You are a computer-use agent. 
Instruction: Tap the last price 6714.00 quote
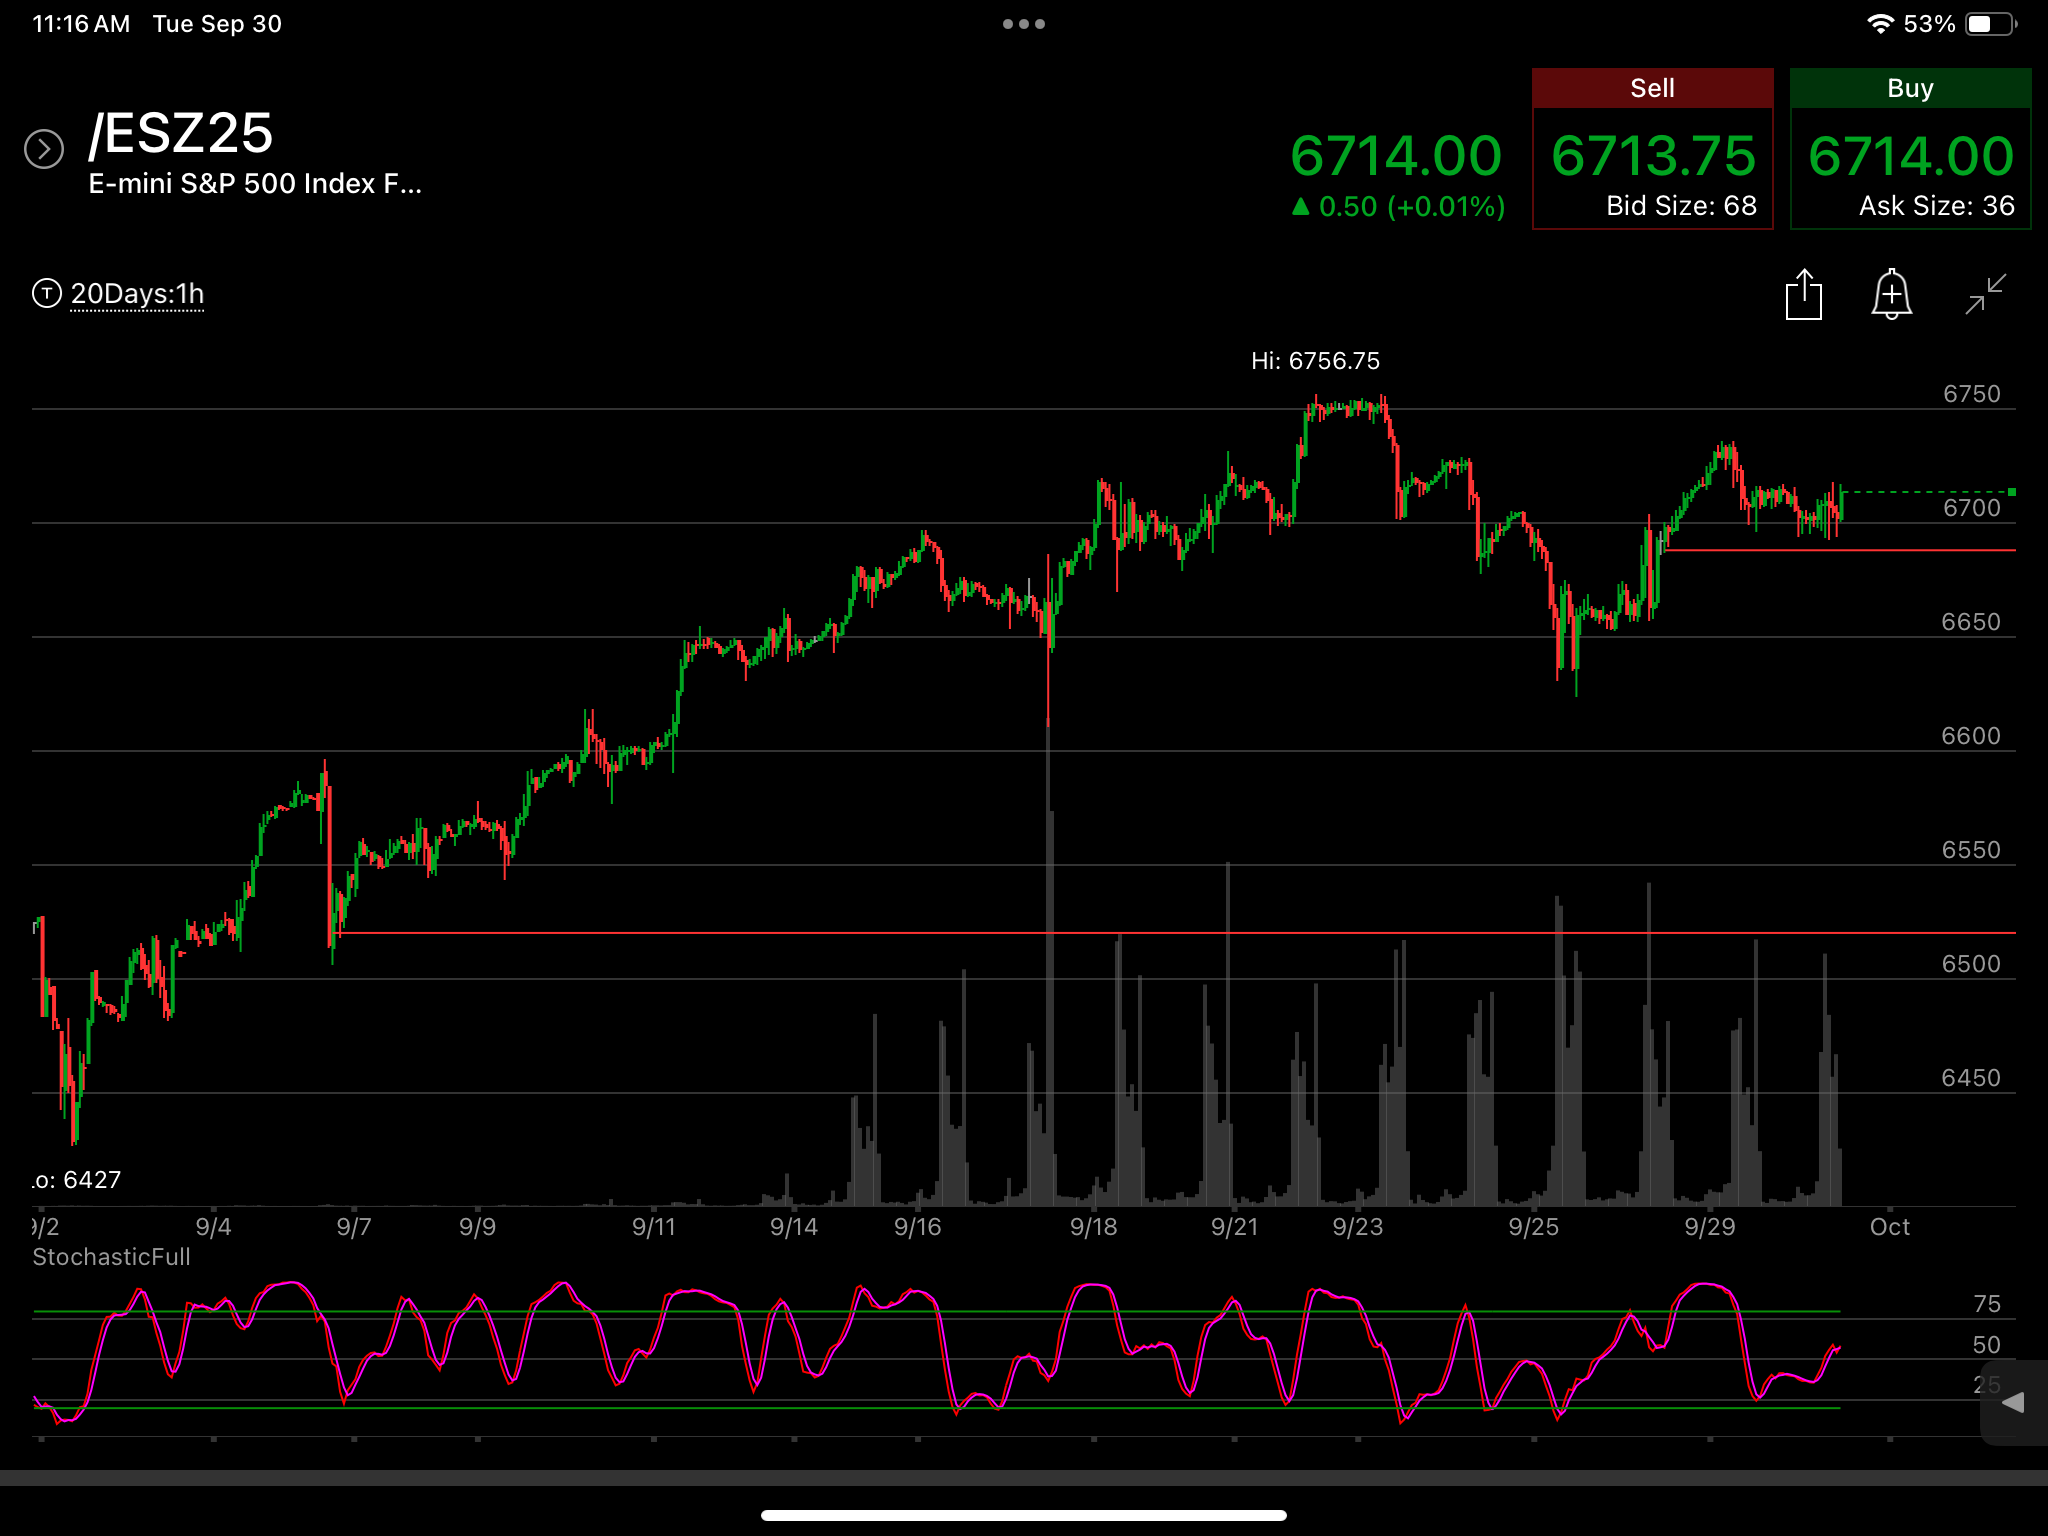[x=1396, y=156]
